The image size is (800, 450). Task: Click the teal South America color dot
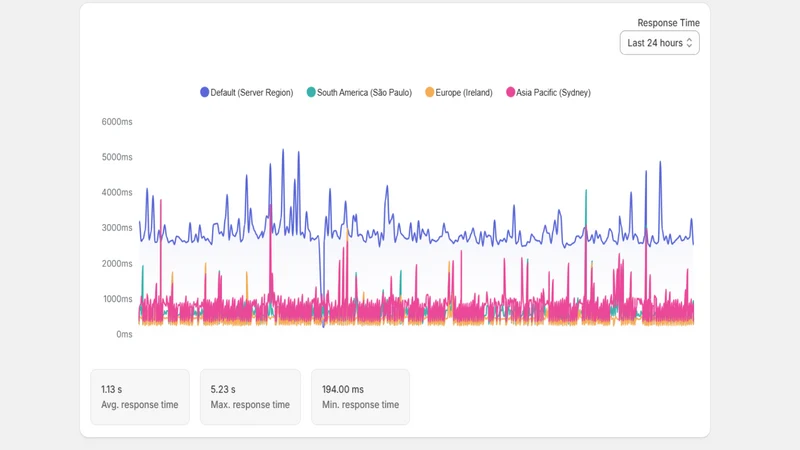click(311, 92)
